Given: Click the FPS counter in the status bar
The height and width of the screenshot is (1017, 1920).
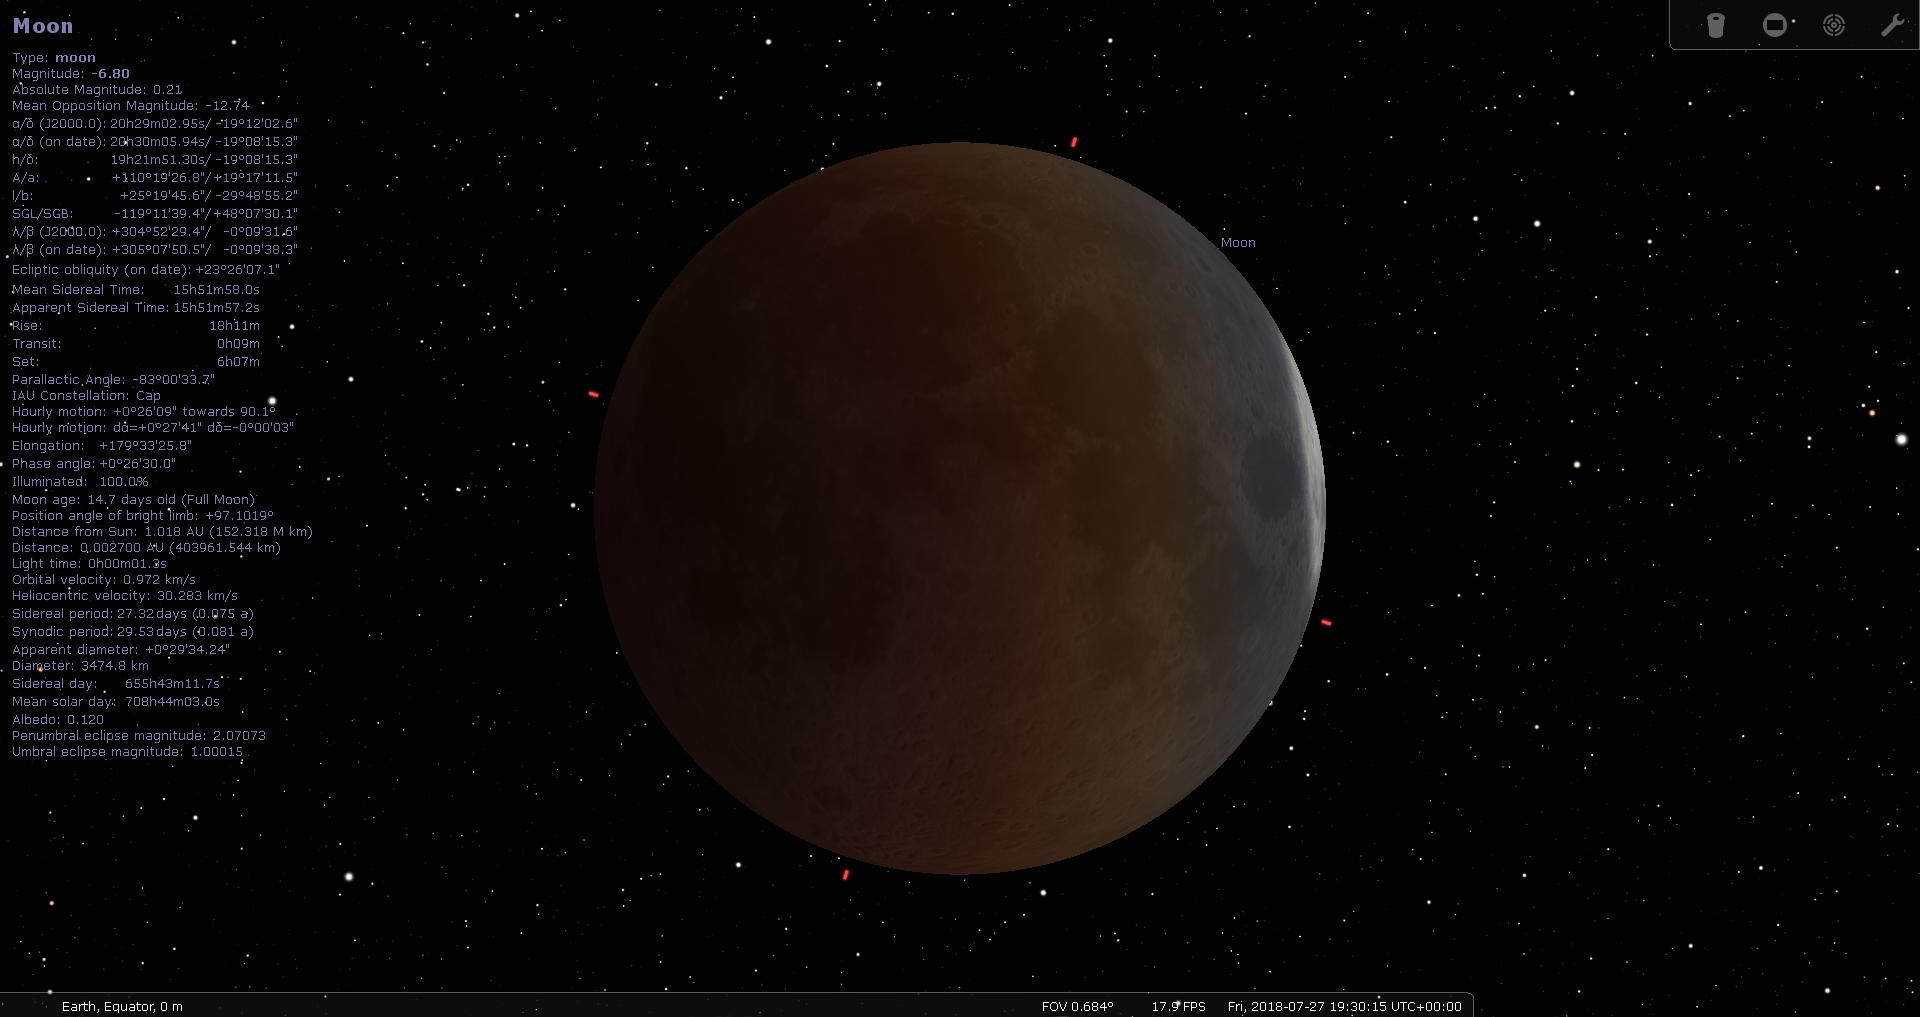Looking at the screenshot, I should click(1177, 1006).
